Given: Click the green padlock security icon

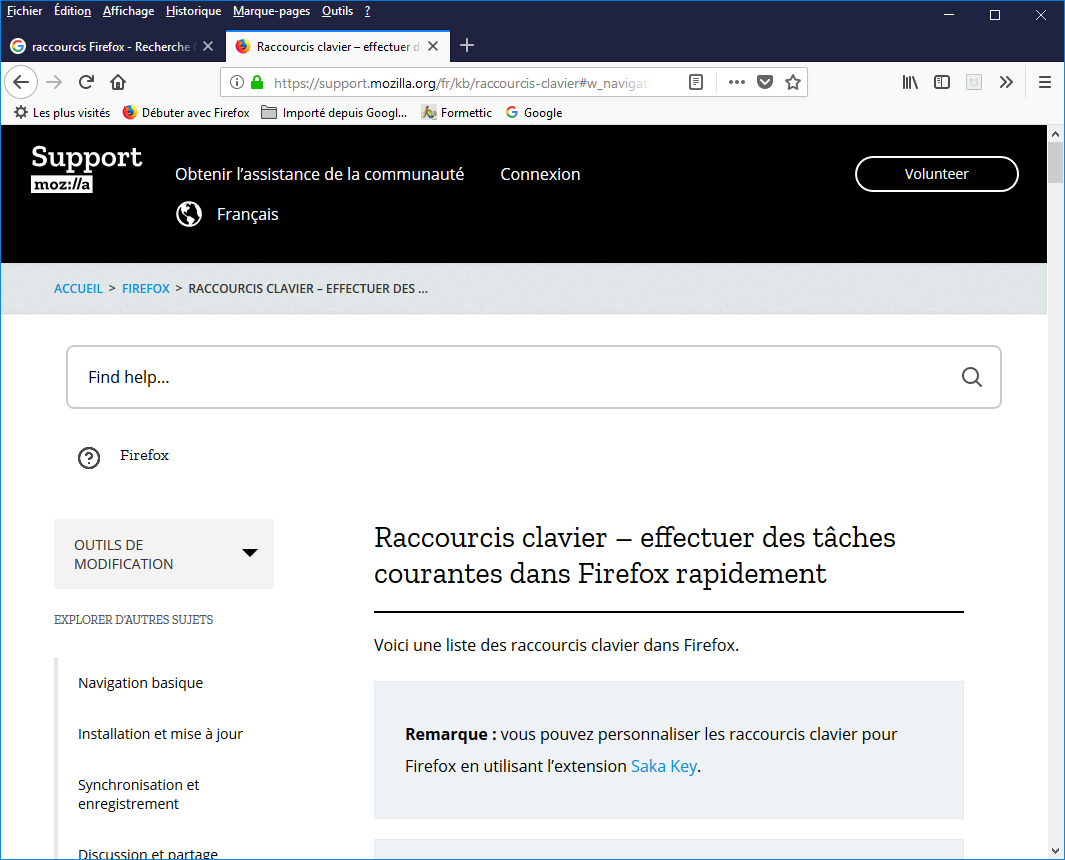Looking at the screenshot, I should (x=257, y=82).
